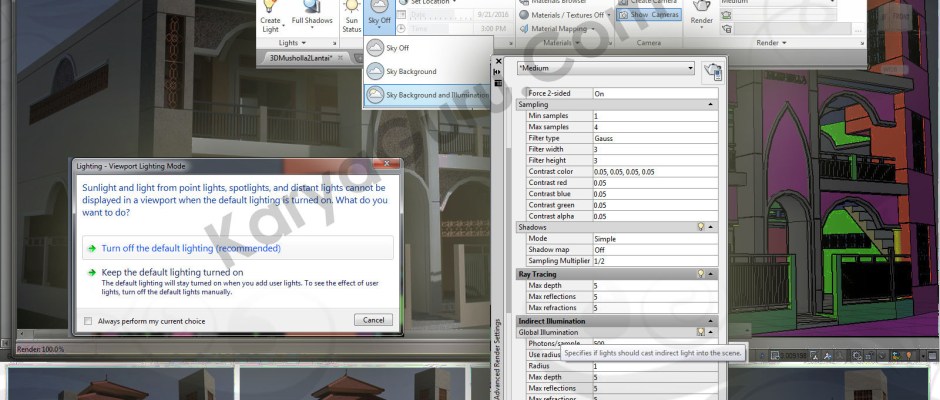
Task: Click Cancel in the Lighting dialog
Action: click(x=373, y=320)
